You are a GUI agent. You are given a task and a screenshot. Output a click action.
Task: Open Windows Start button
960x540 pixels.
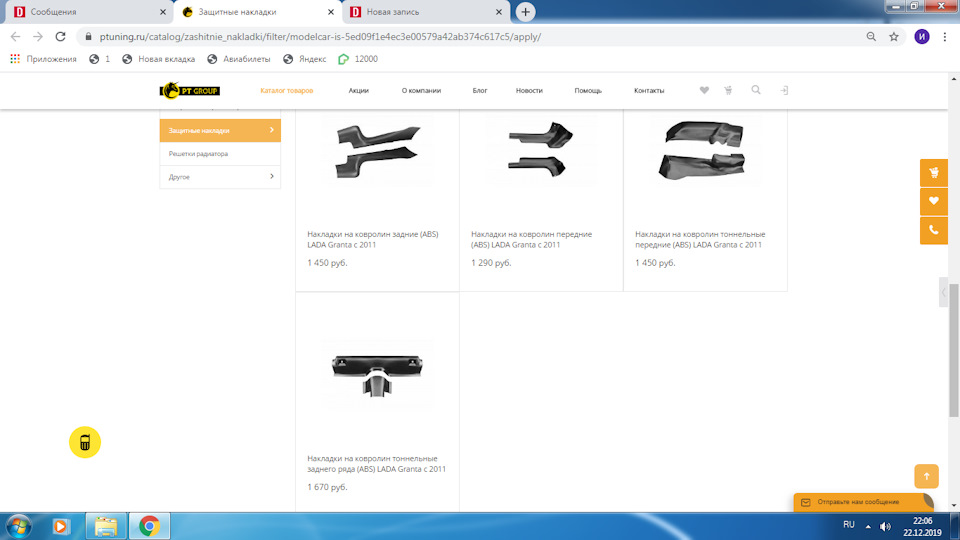tap(18, 527)
